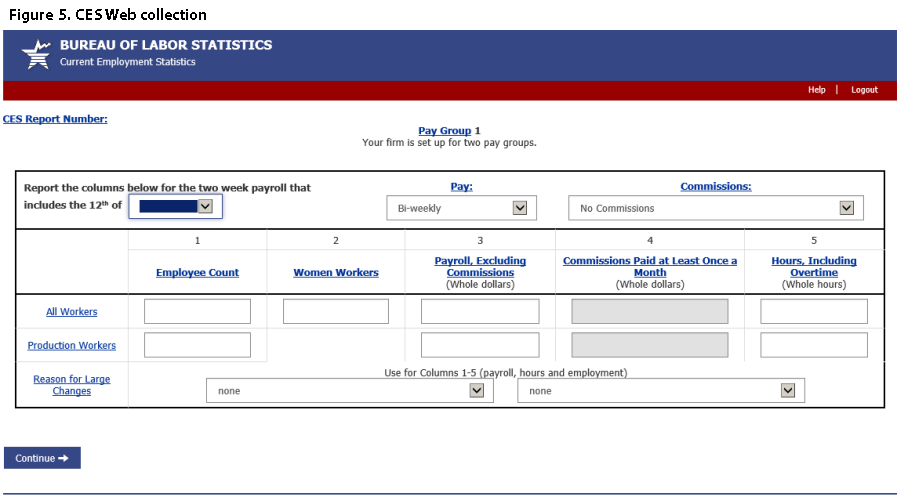Focus the Production Workers Employee Count field
Image resolution: width=900 pixels, height=496 pixels.
point(197,345)
